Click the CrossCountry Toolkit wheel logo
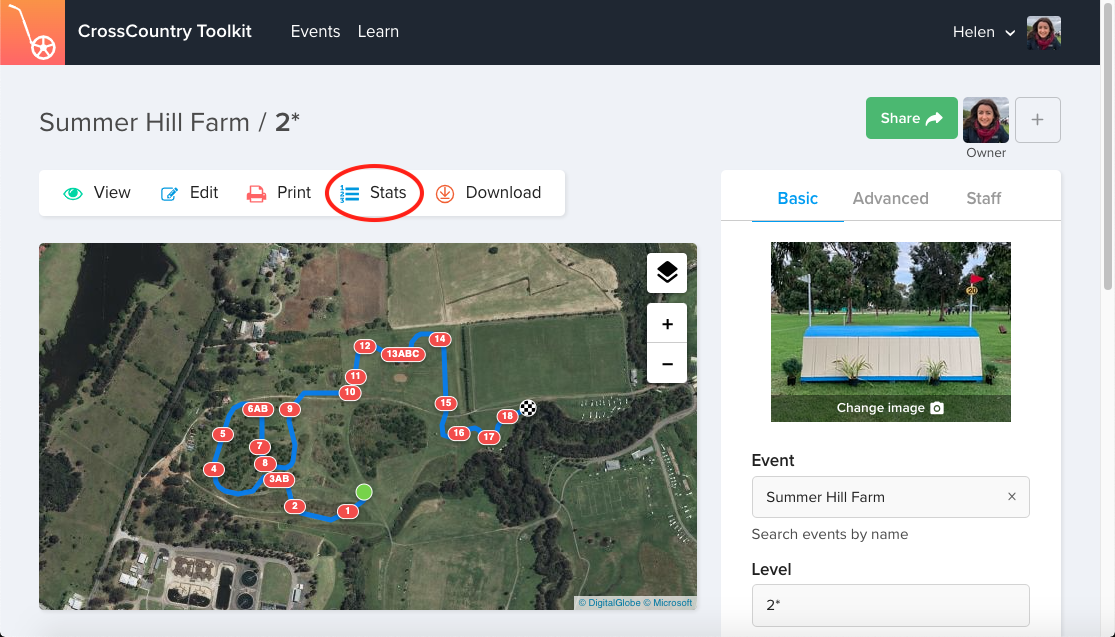 [x=32, y=32]
